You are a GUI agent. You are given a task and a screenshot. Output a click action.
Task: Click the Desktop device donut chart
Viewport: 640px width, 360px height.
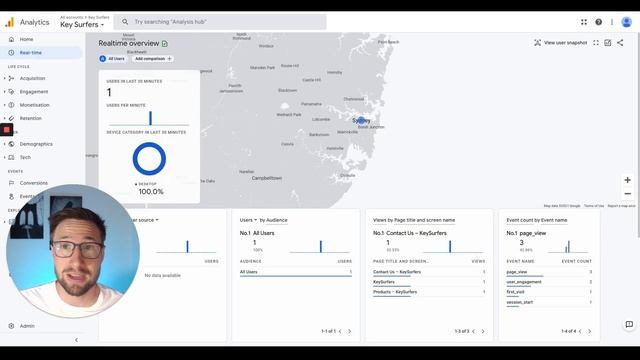149,159
